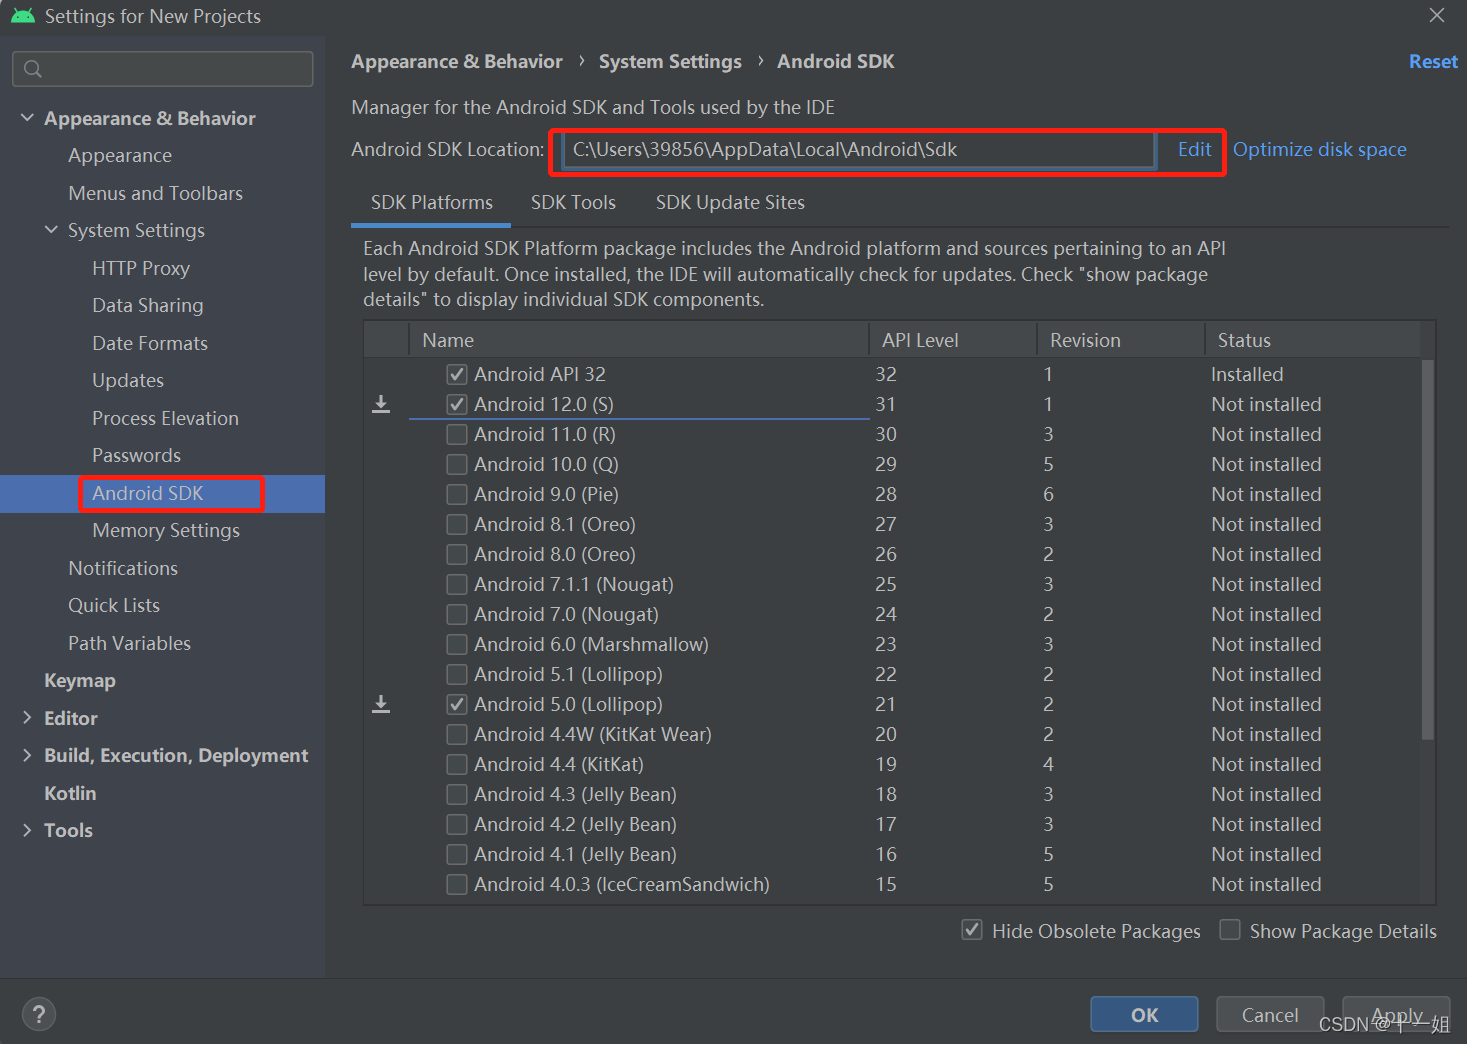The width and height of the screenshot is (1467, 1044).
Task: Click System Settings breadcrumb
Action: (670, 62)
